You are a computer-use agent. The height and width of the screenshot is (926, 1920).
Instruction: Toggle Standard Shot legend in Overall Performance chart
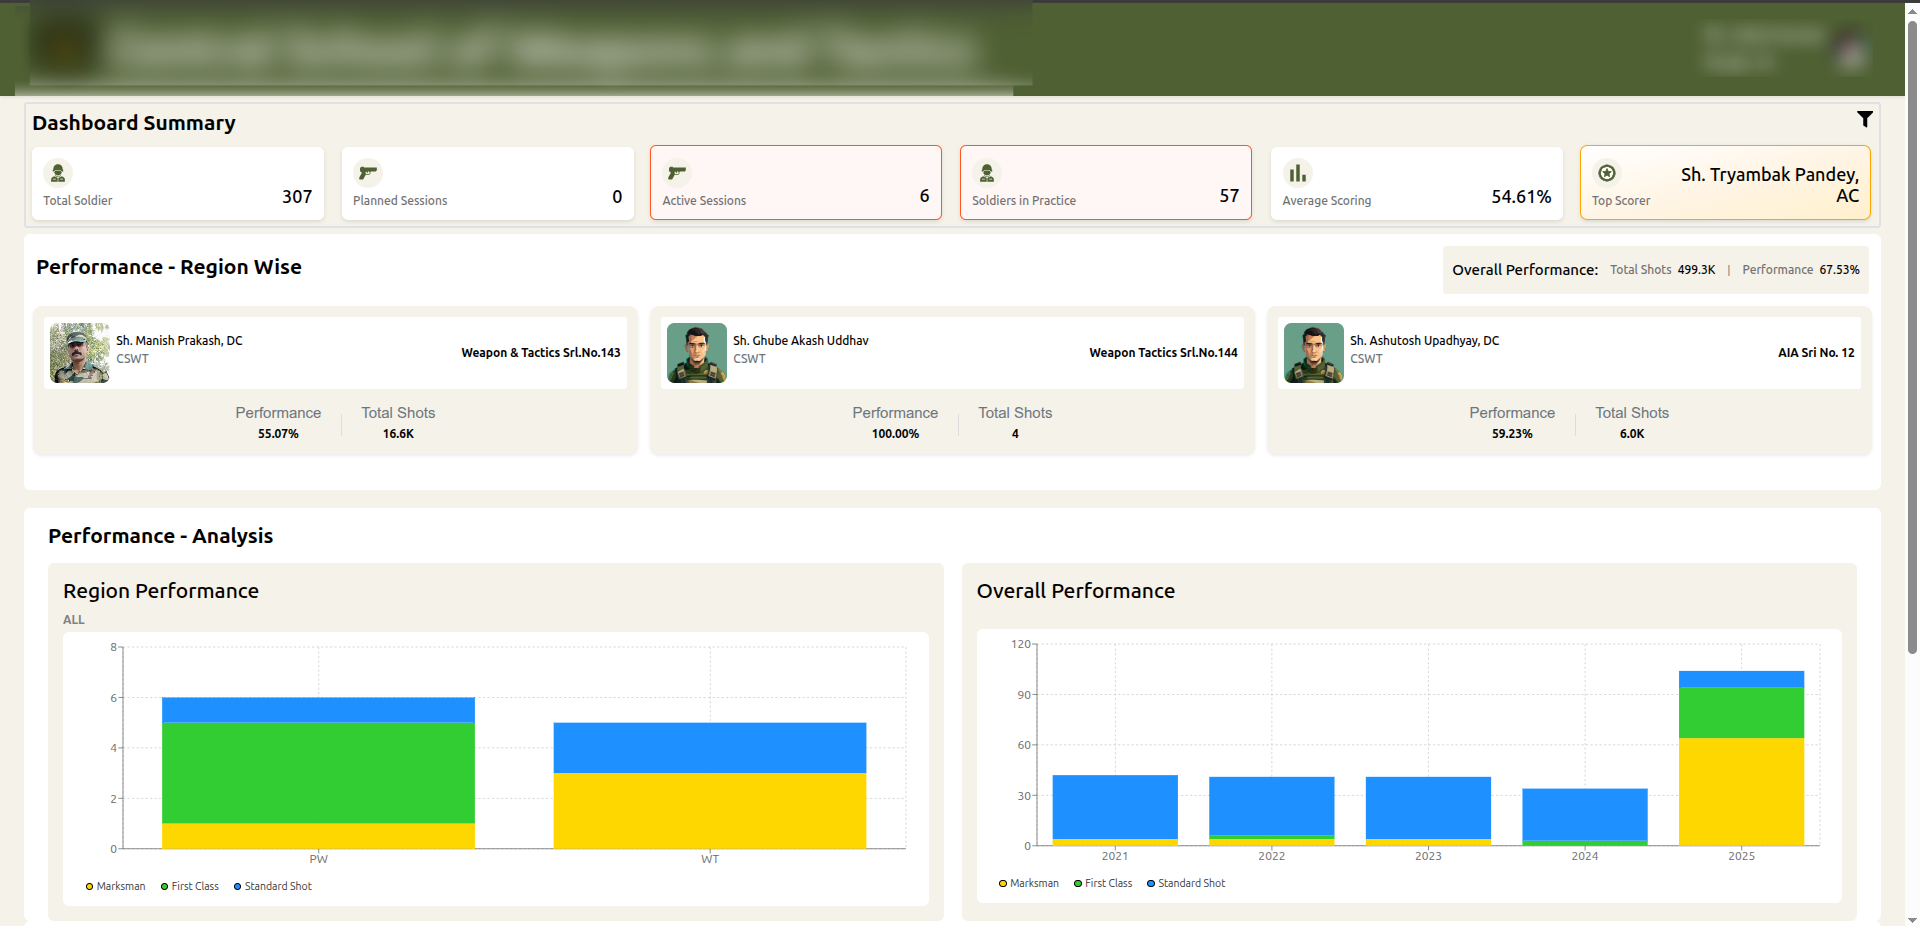pos(1186,883)
